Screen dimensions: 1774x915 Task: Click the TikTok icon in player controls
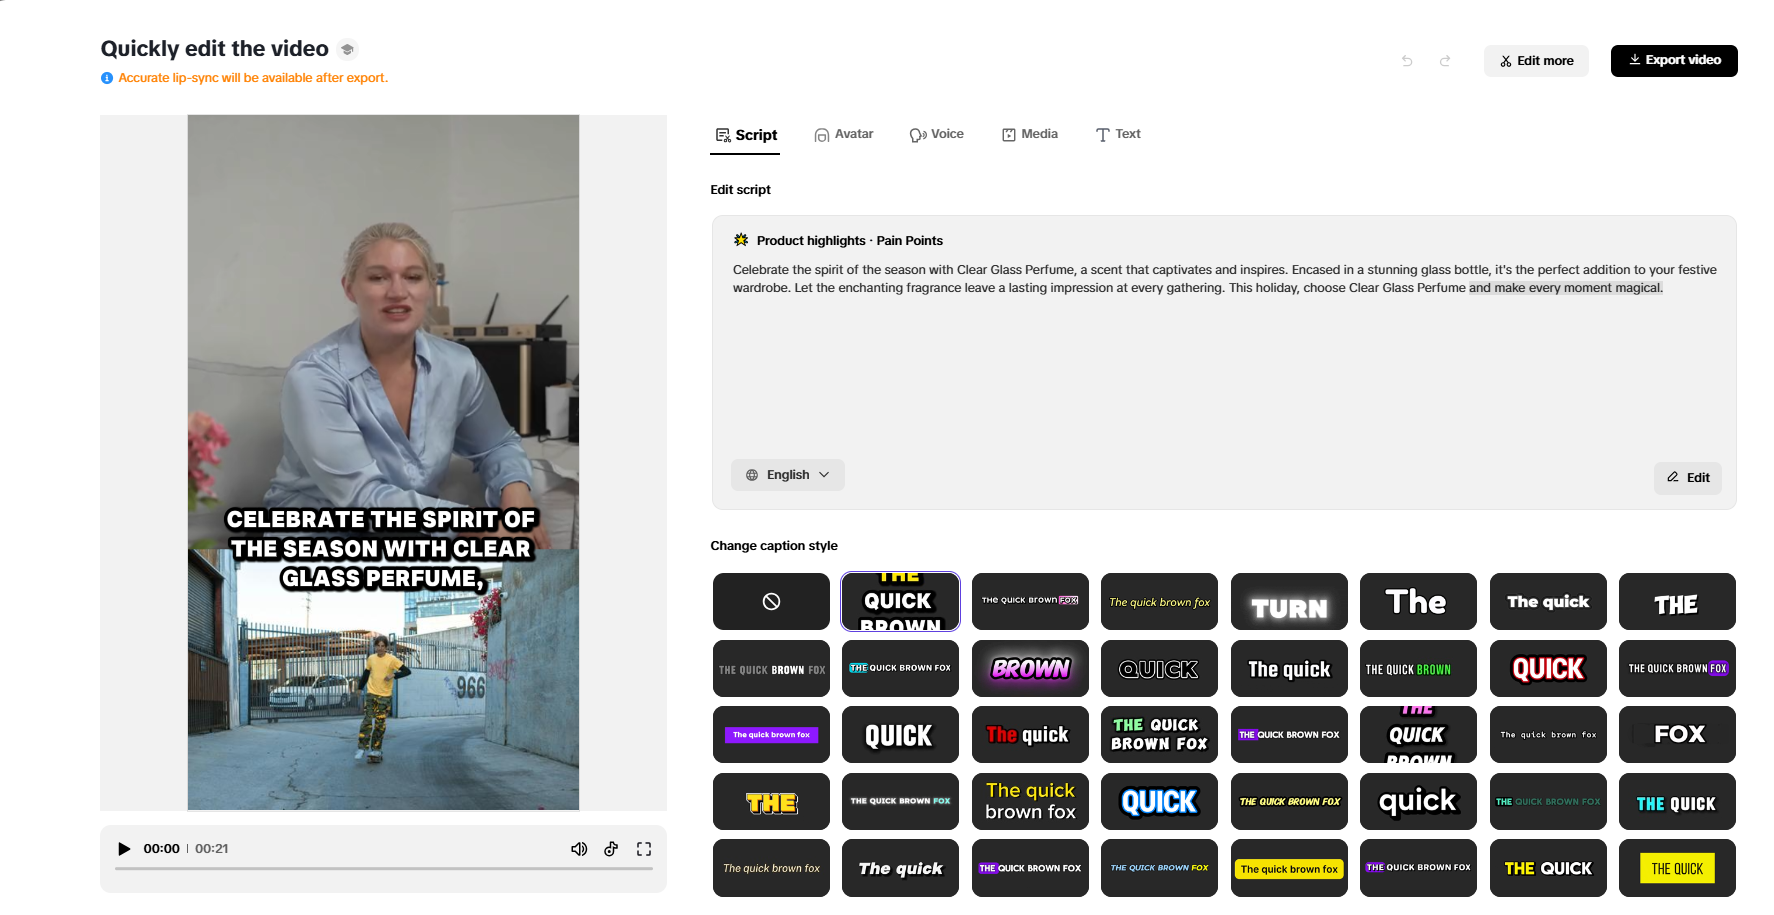tap(611, 849)
